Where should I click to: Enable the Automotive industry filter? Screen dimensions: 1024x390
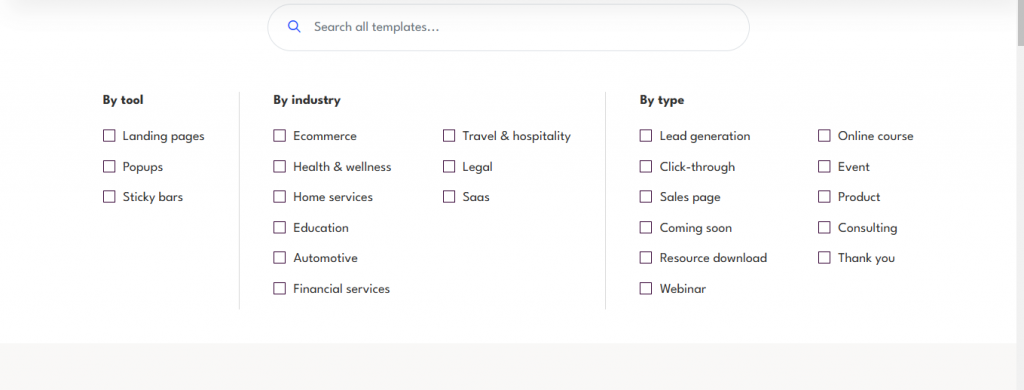pyautogui.click(x=280, y=257)
